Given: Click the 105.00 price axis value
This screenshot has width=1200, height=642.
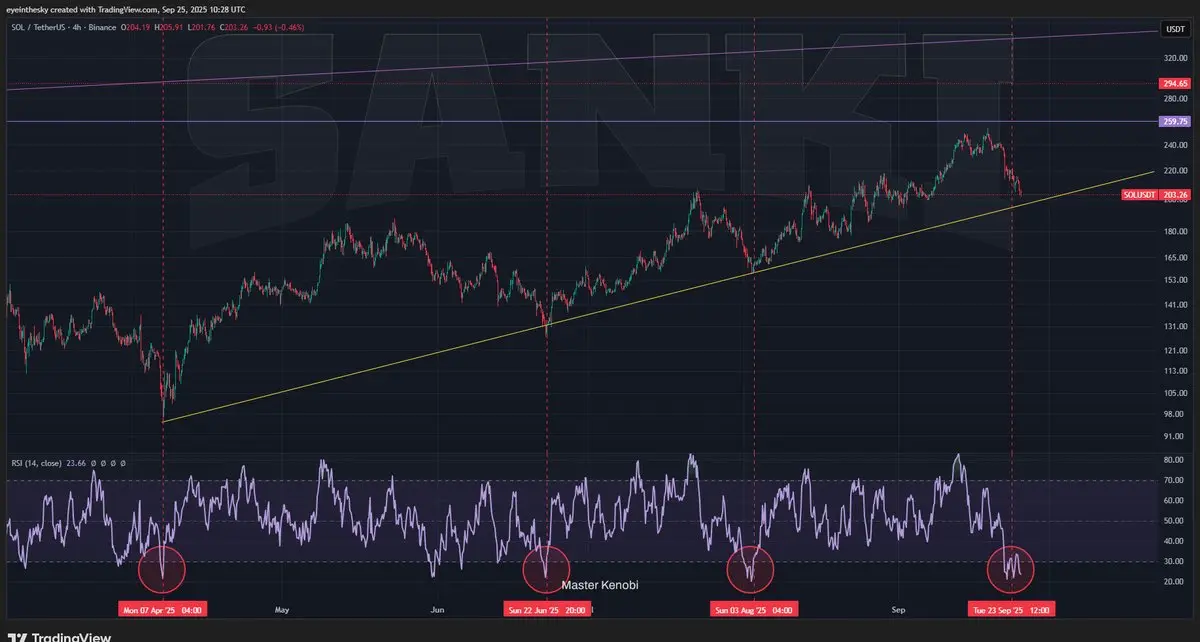Looking at the screenshot, I should click(1174, 393).
